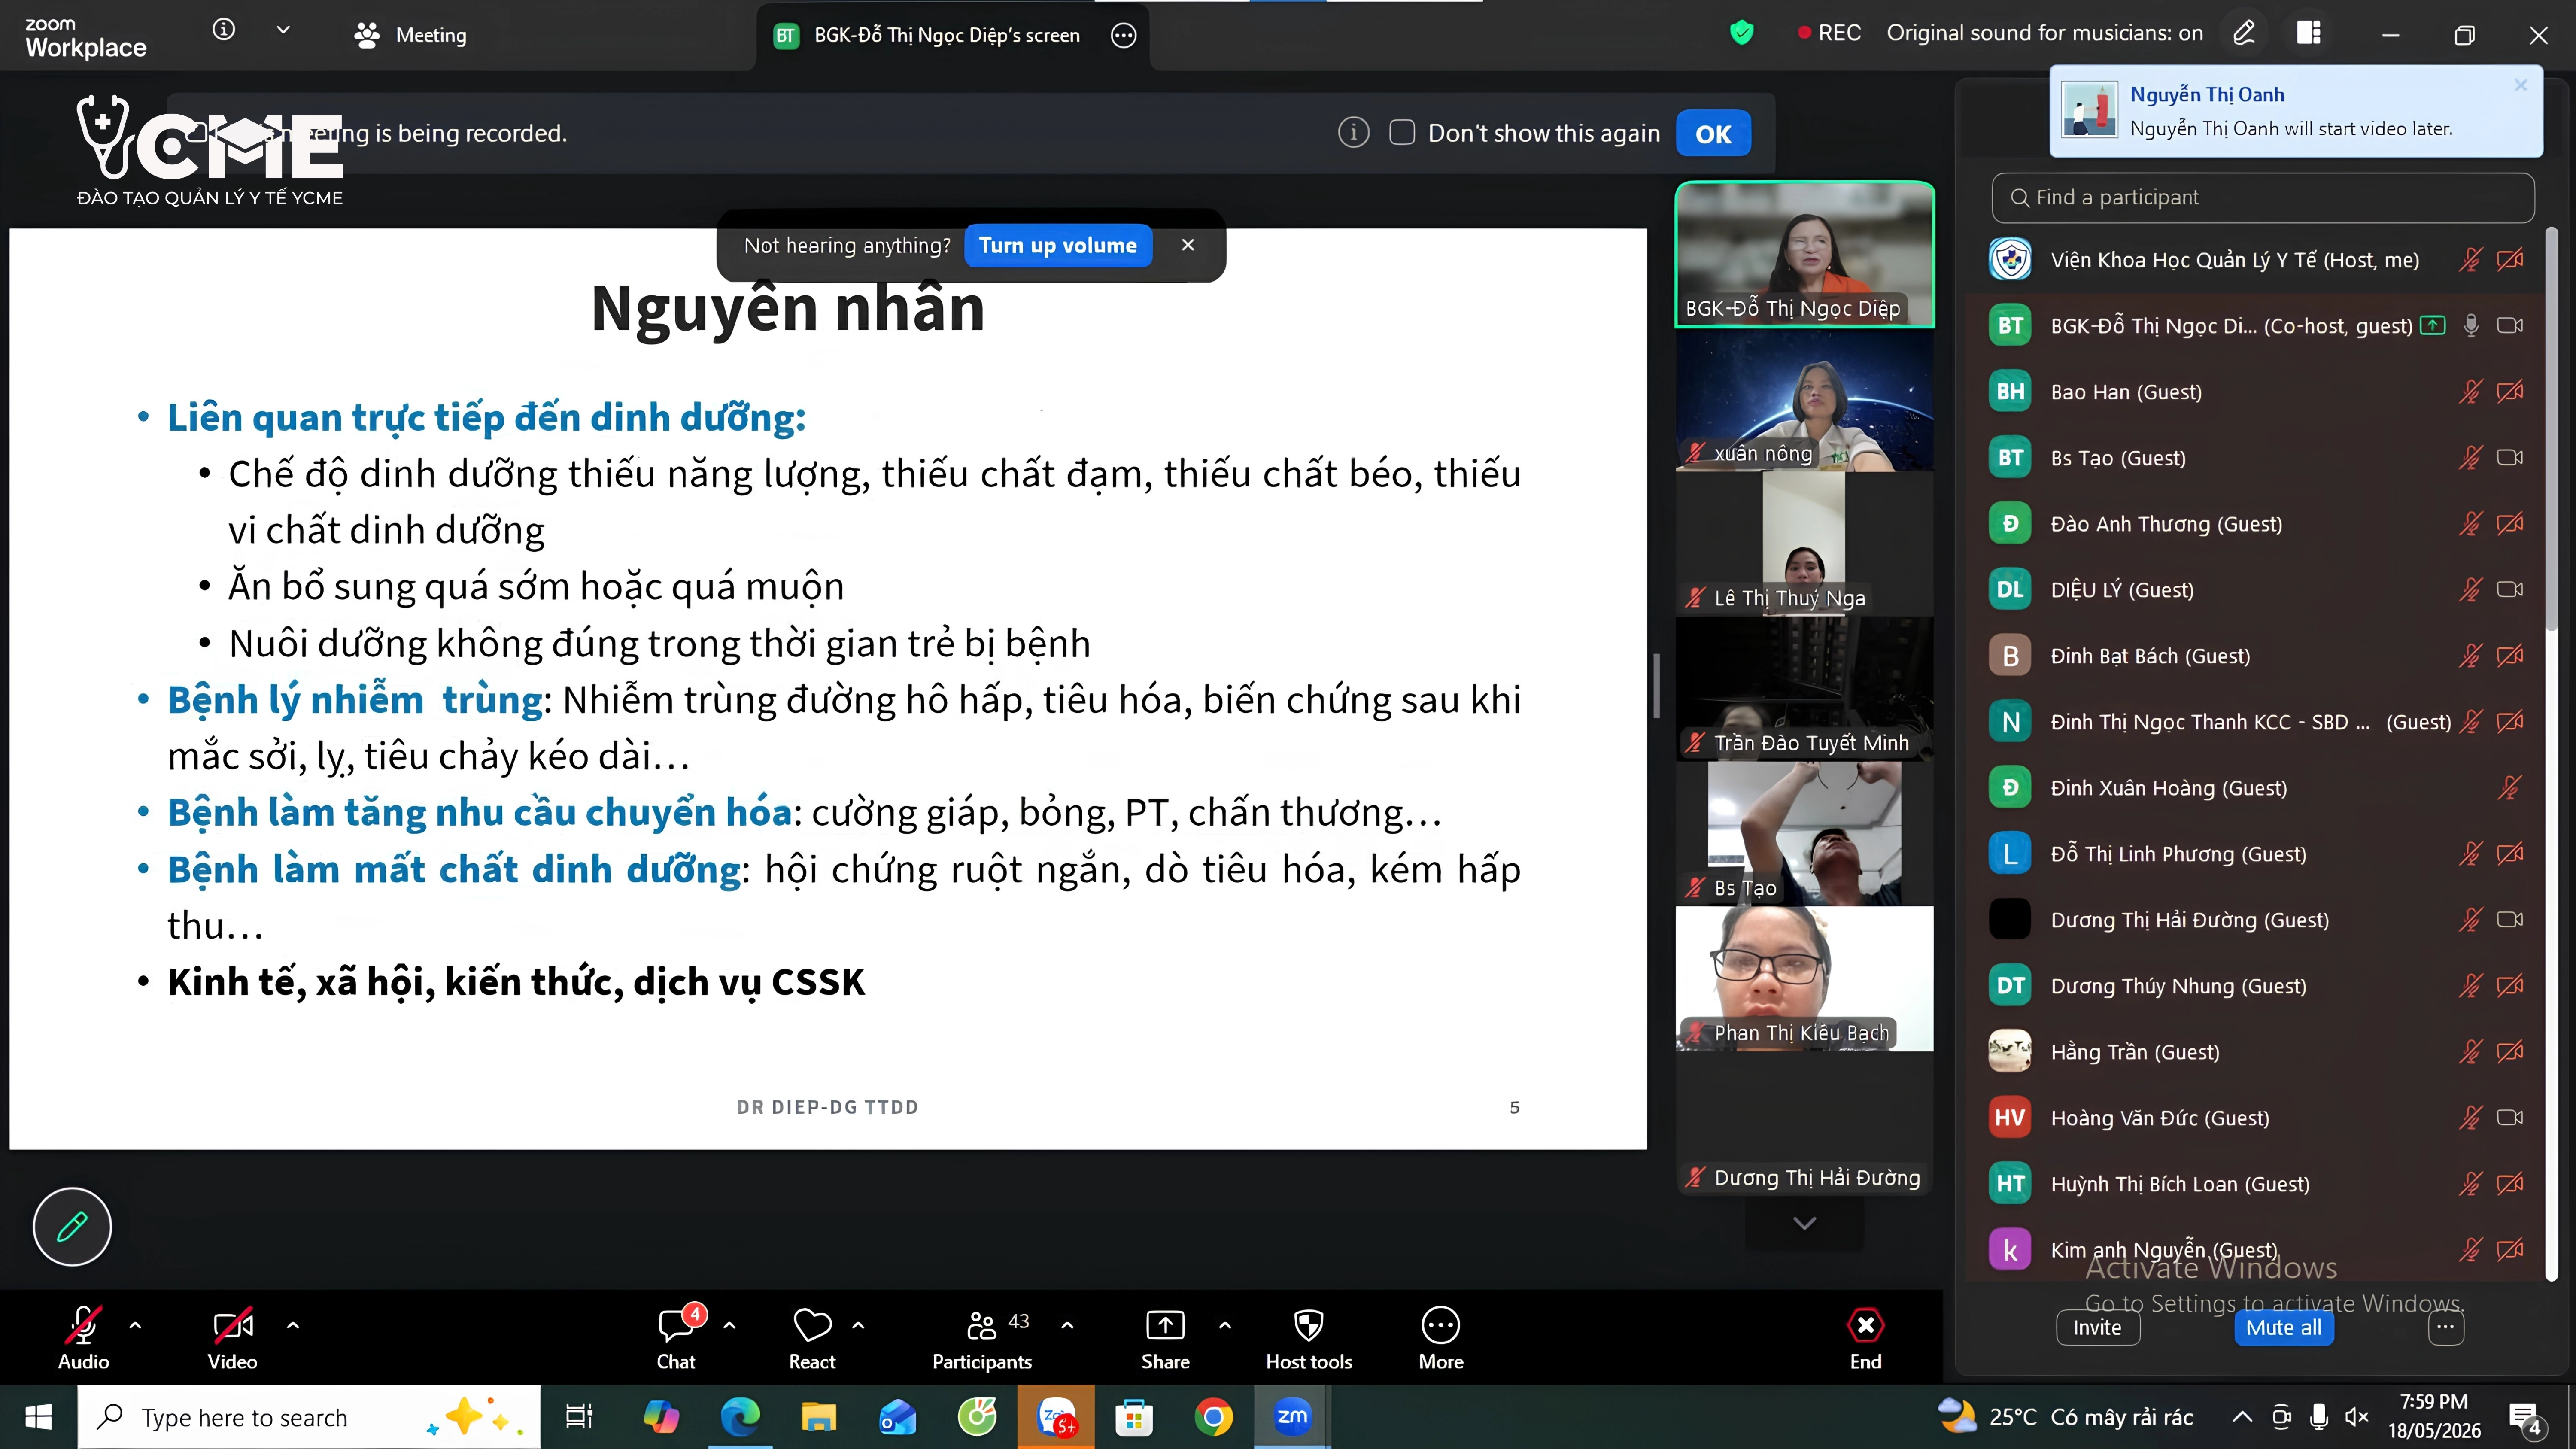Open Host tools shield
2576x1449 pixels.
point(1309,1337)
